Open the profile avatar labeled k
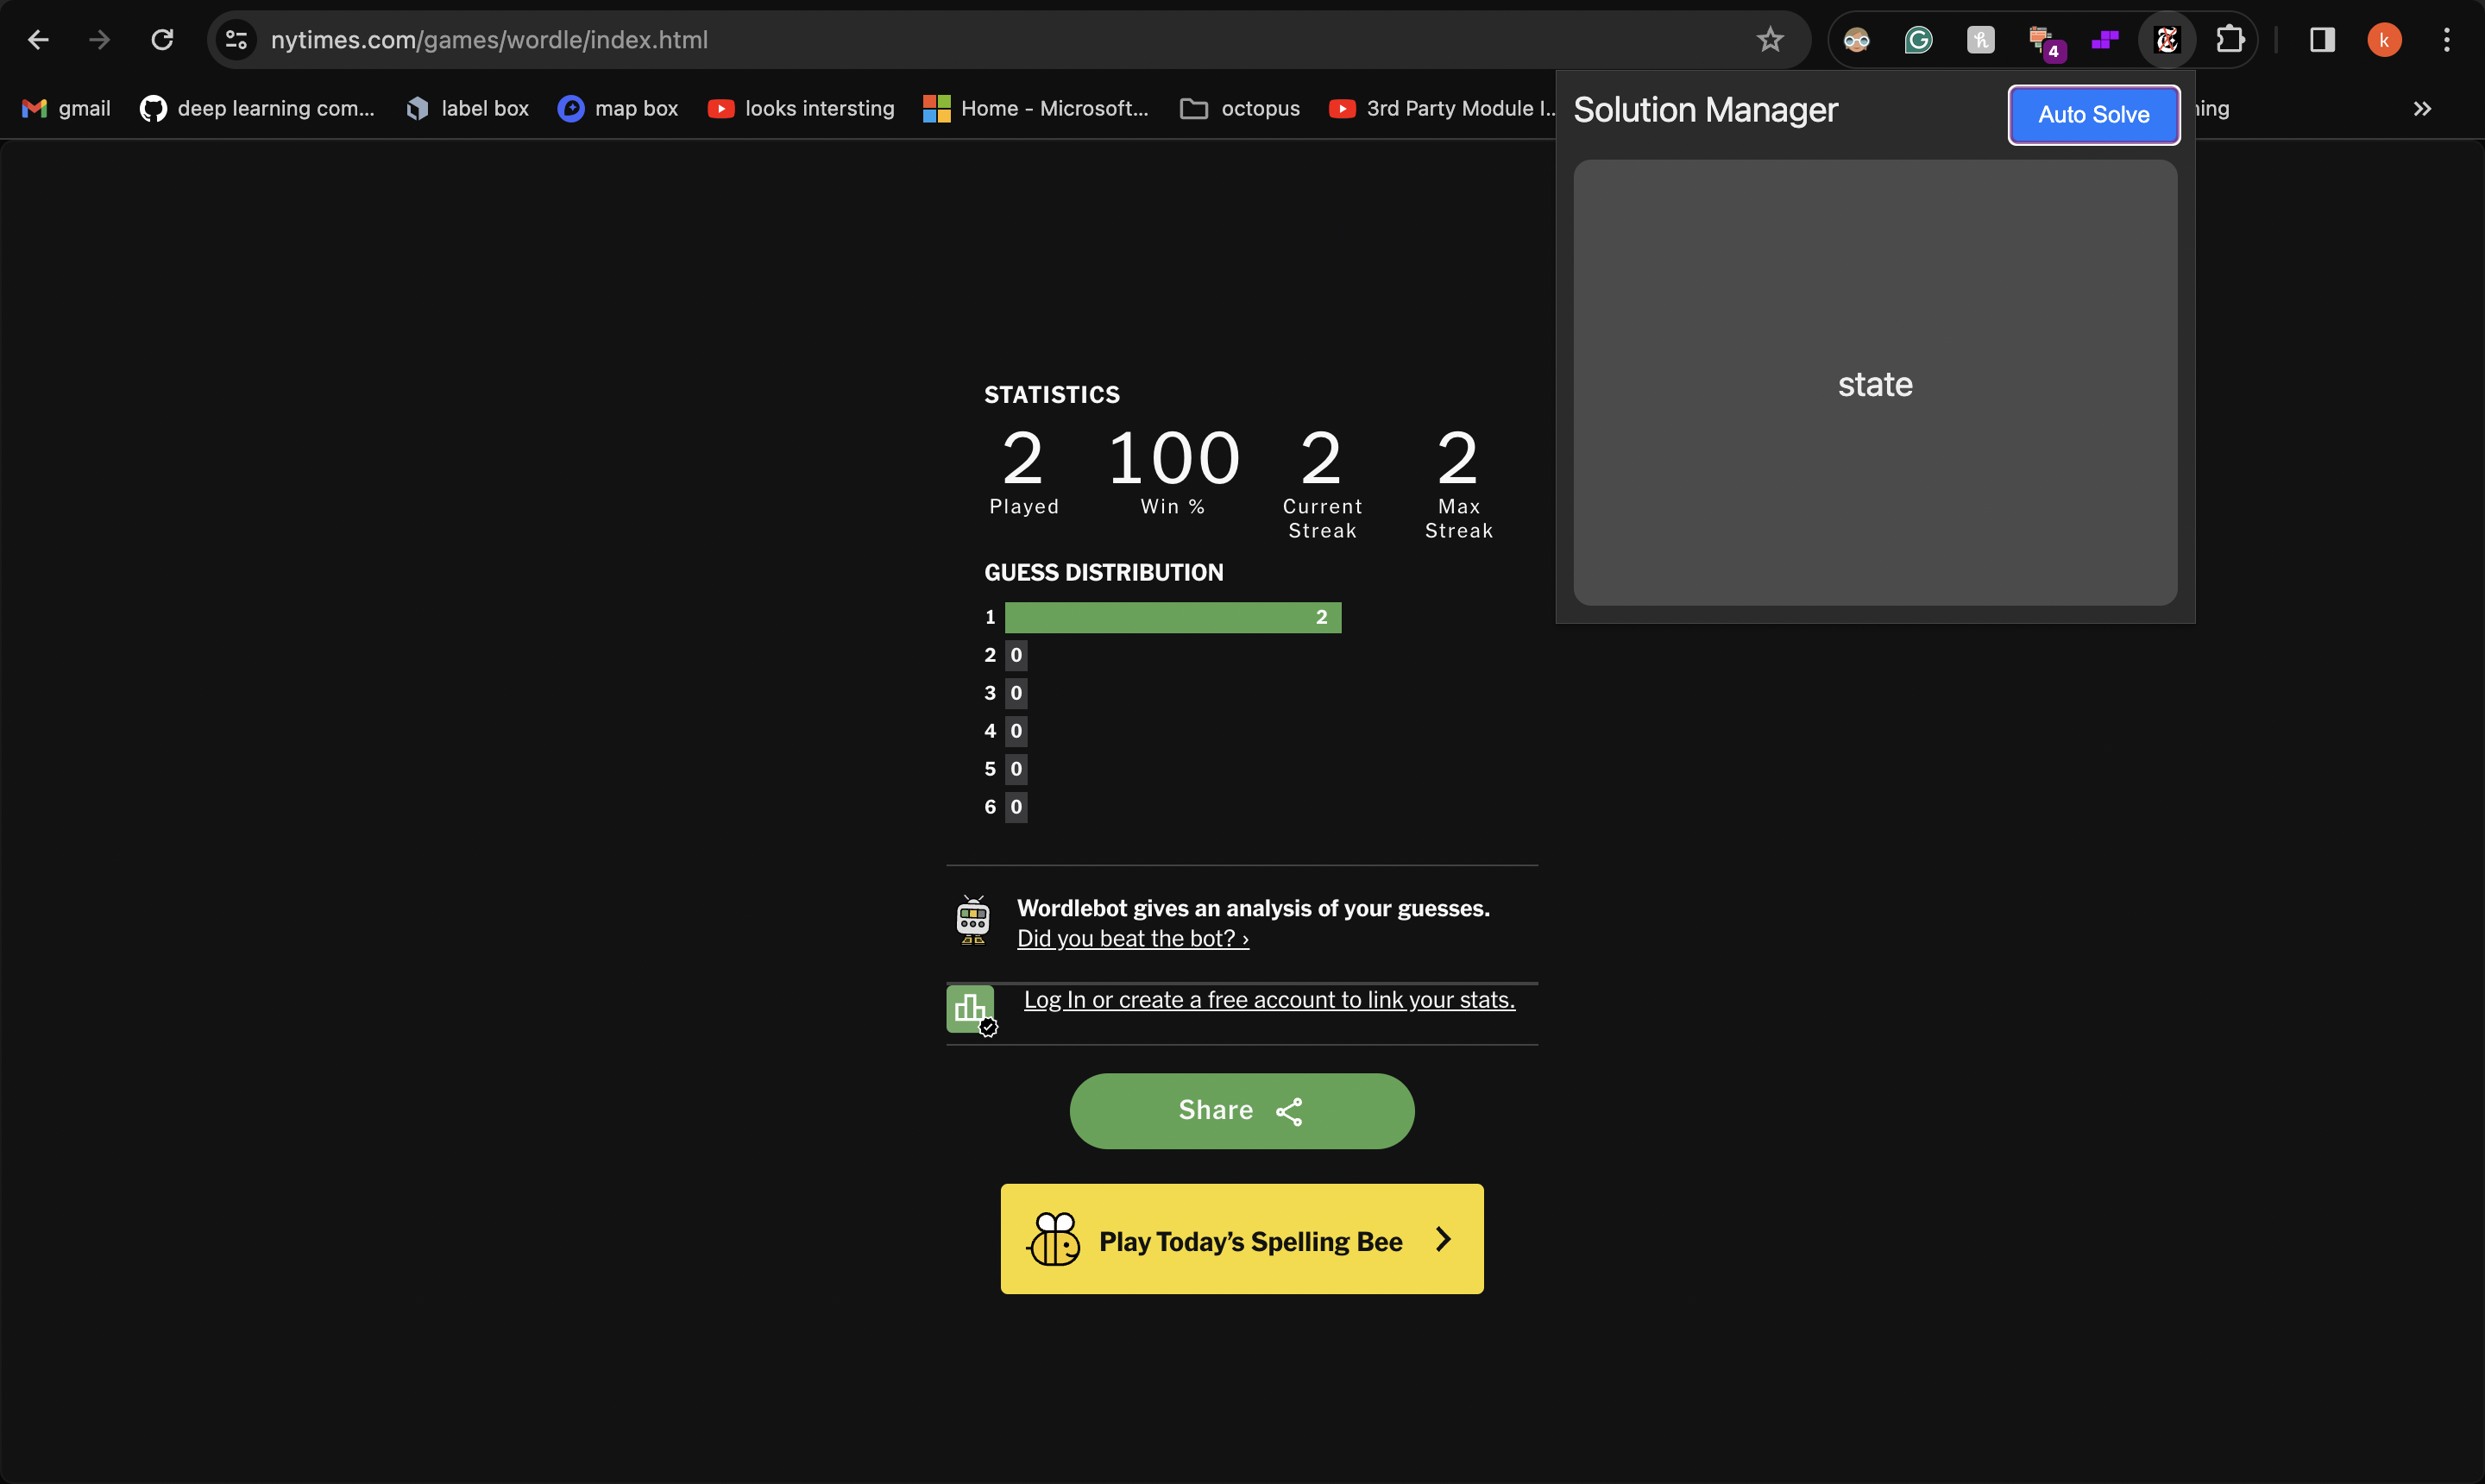Image resolution: width=2485 pixels, height=1484 pixels. [x=2384, y=40]
